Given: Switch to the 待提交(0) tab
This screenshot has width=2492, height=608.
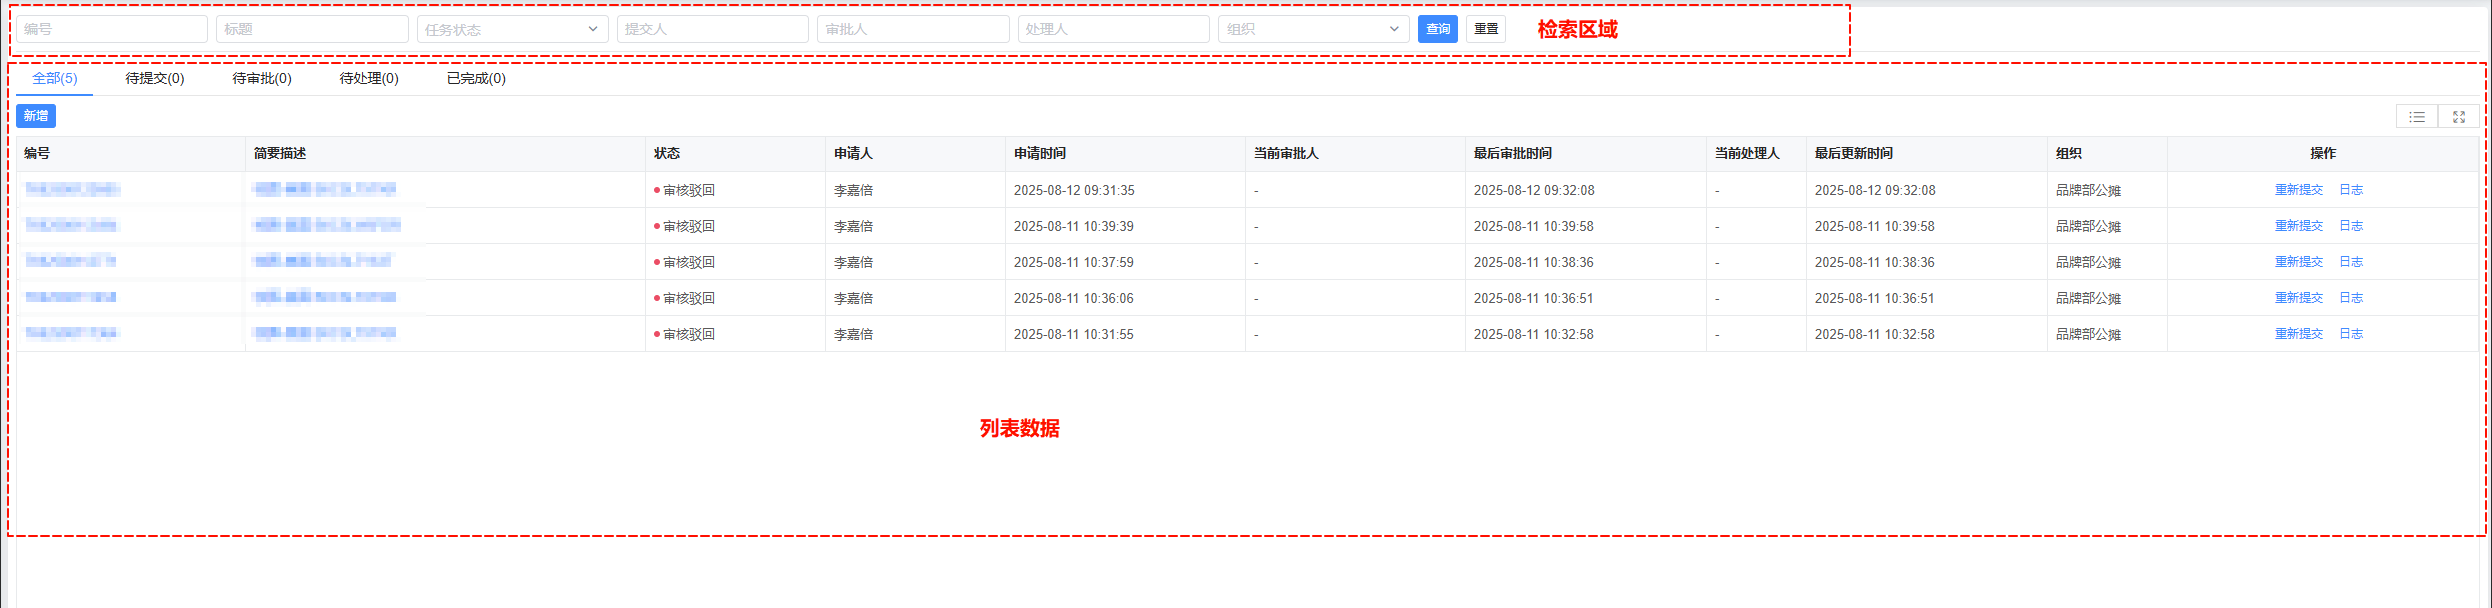Looking at the screenshot, I should click(155, 78).
